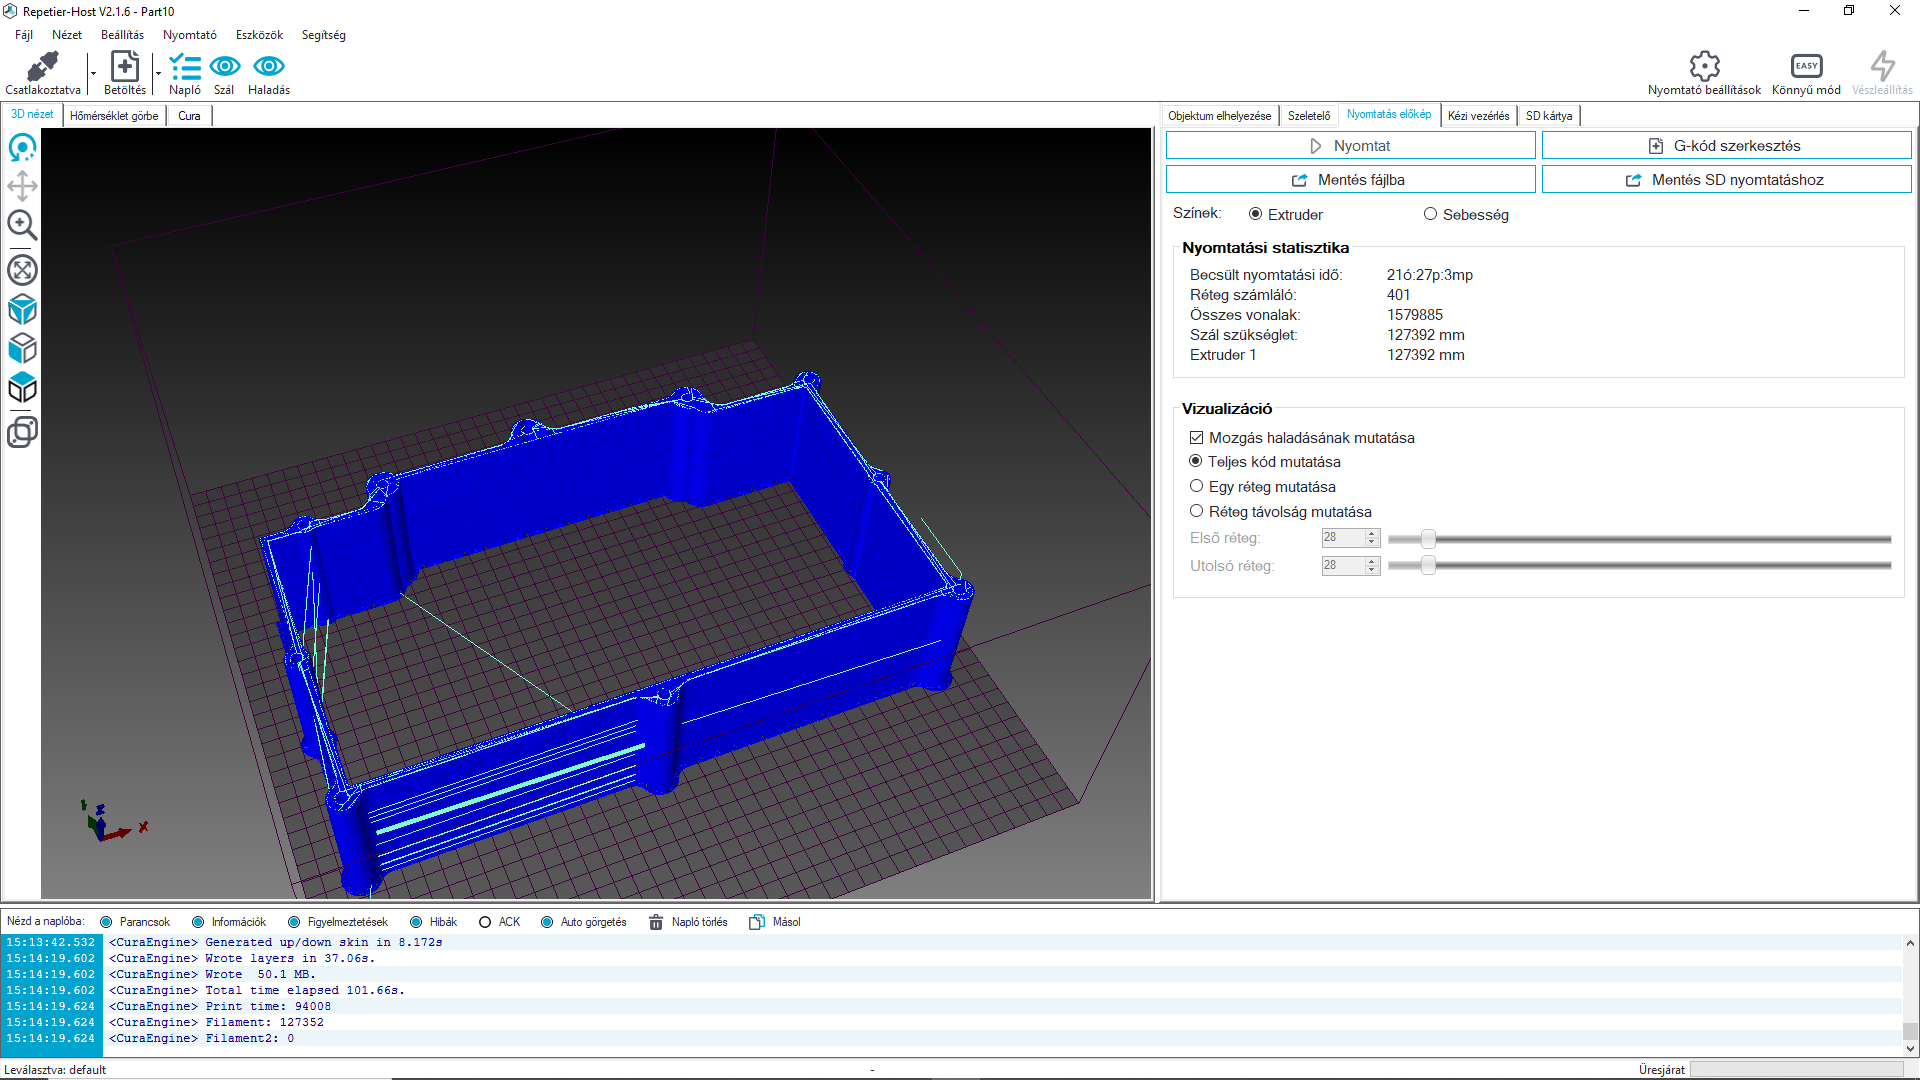Expand the Csatlakoztatva dropdown arrow

coord(93,73)
